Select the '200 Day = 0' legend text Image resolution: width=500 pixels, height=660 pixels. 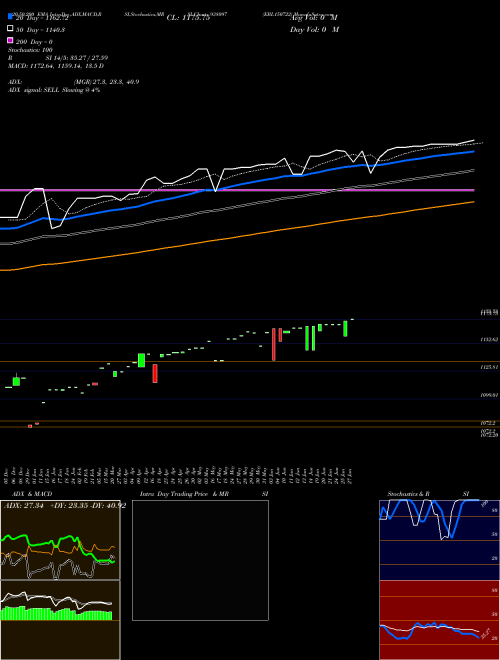[x=35, y=42]
